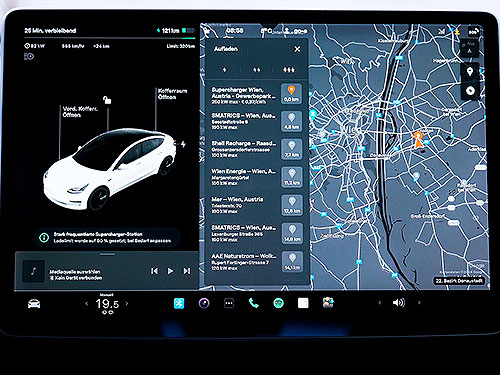Open the white square app in the dock
The height and width of the screenshot is (375, 500).
[303, 303]
